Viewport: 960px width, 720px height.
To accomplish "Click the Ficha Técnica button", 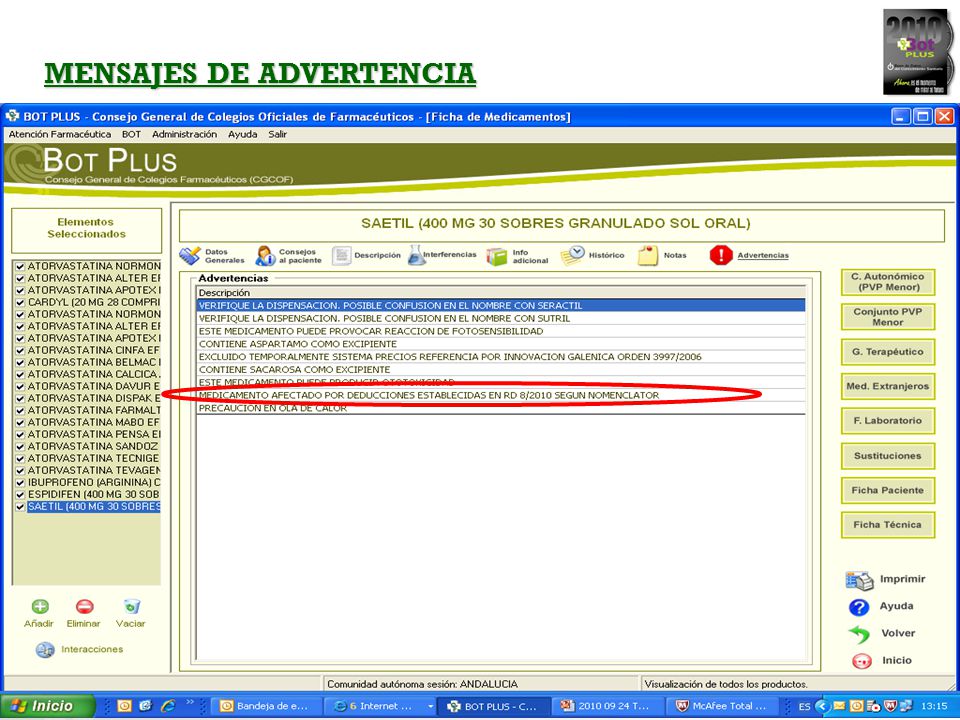I will [888, 525].
